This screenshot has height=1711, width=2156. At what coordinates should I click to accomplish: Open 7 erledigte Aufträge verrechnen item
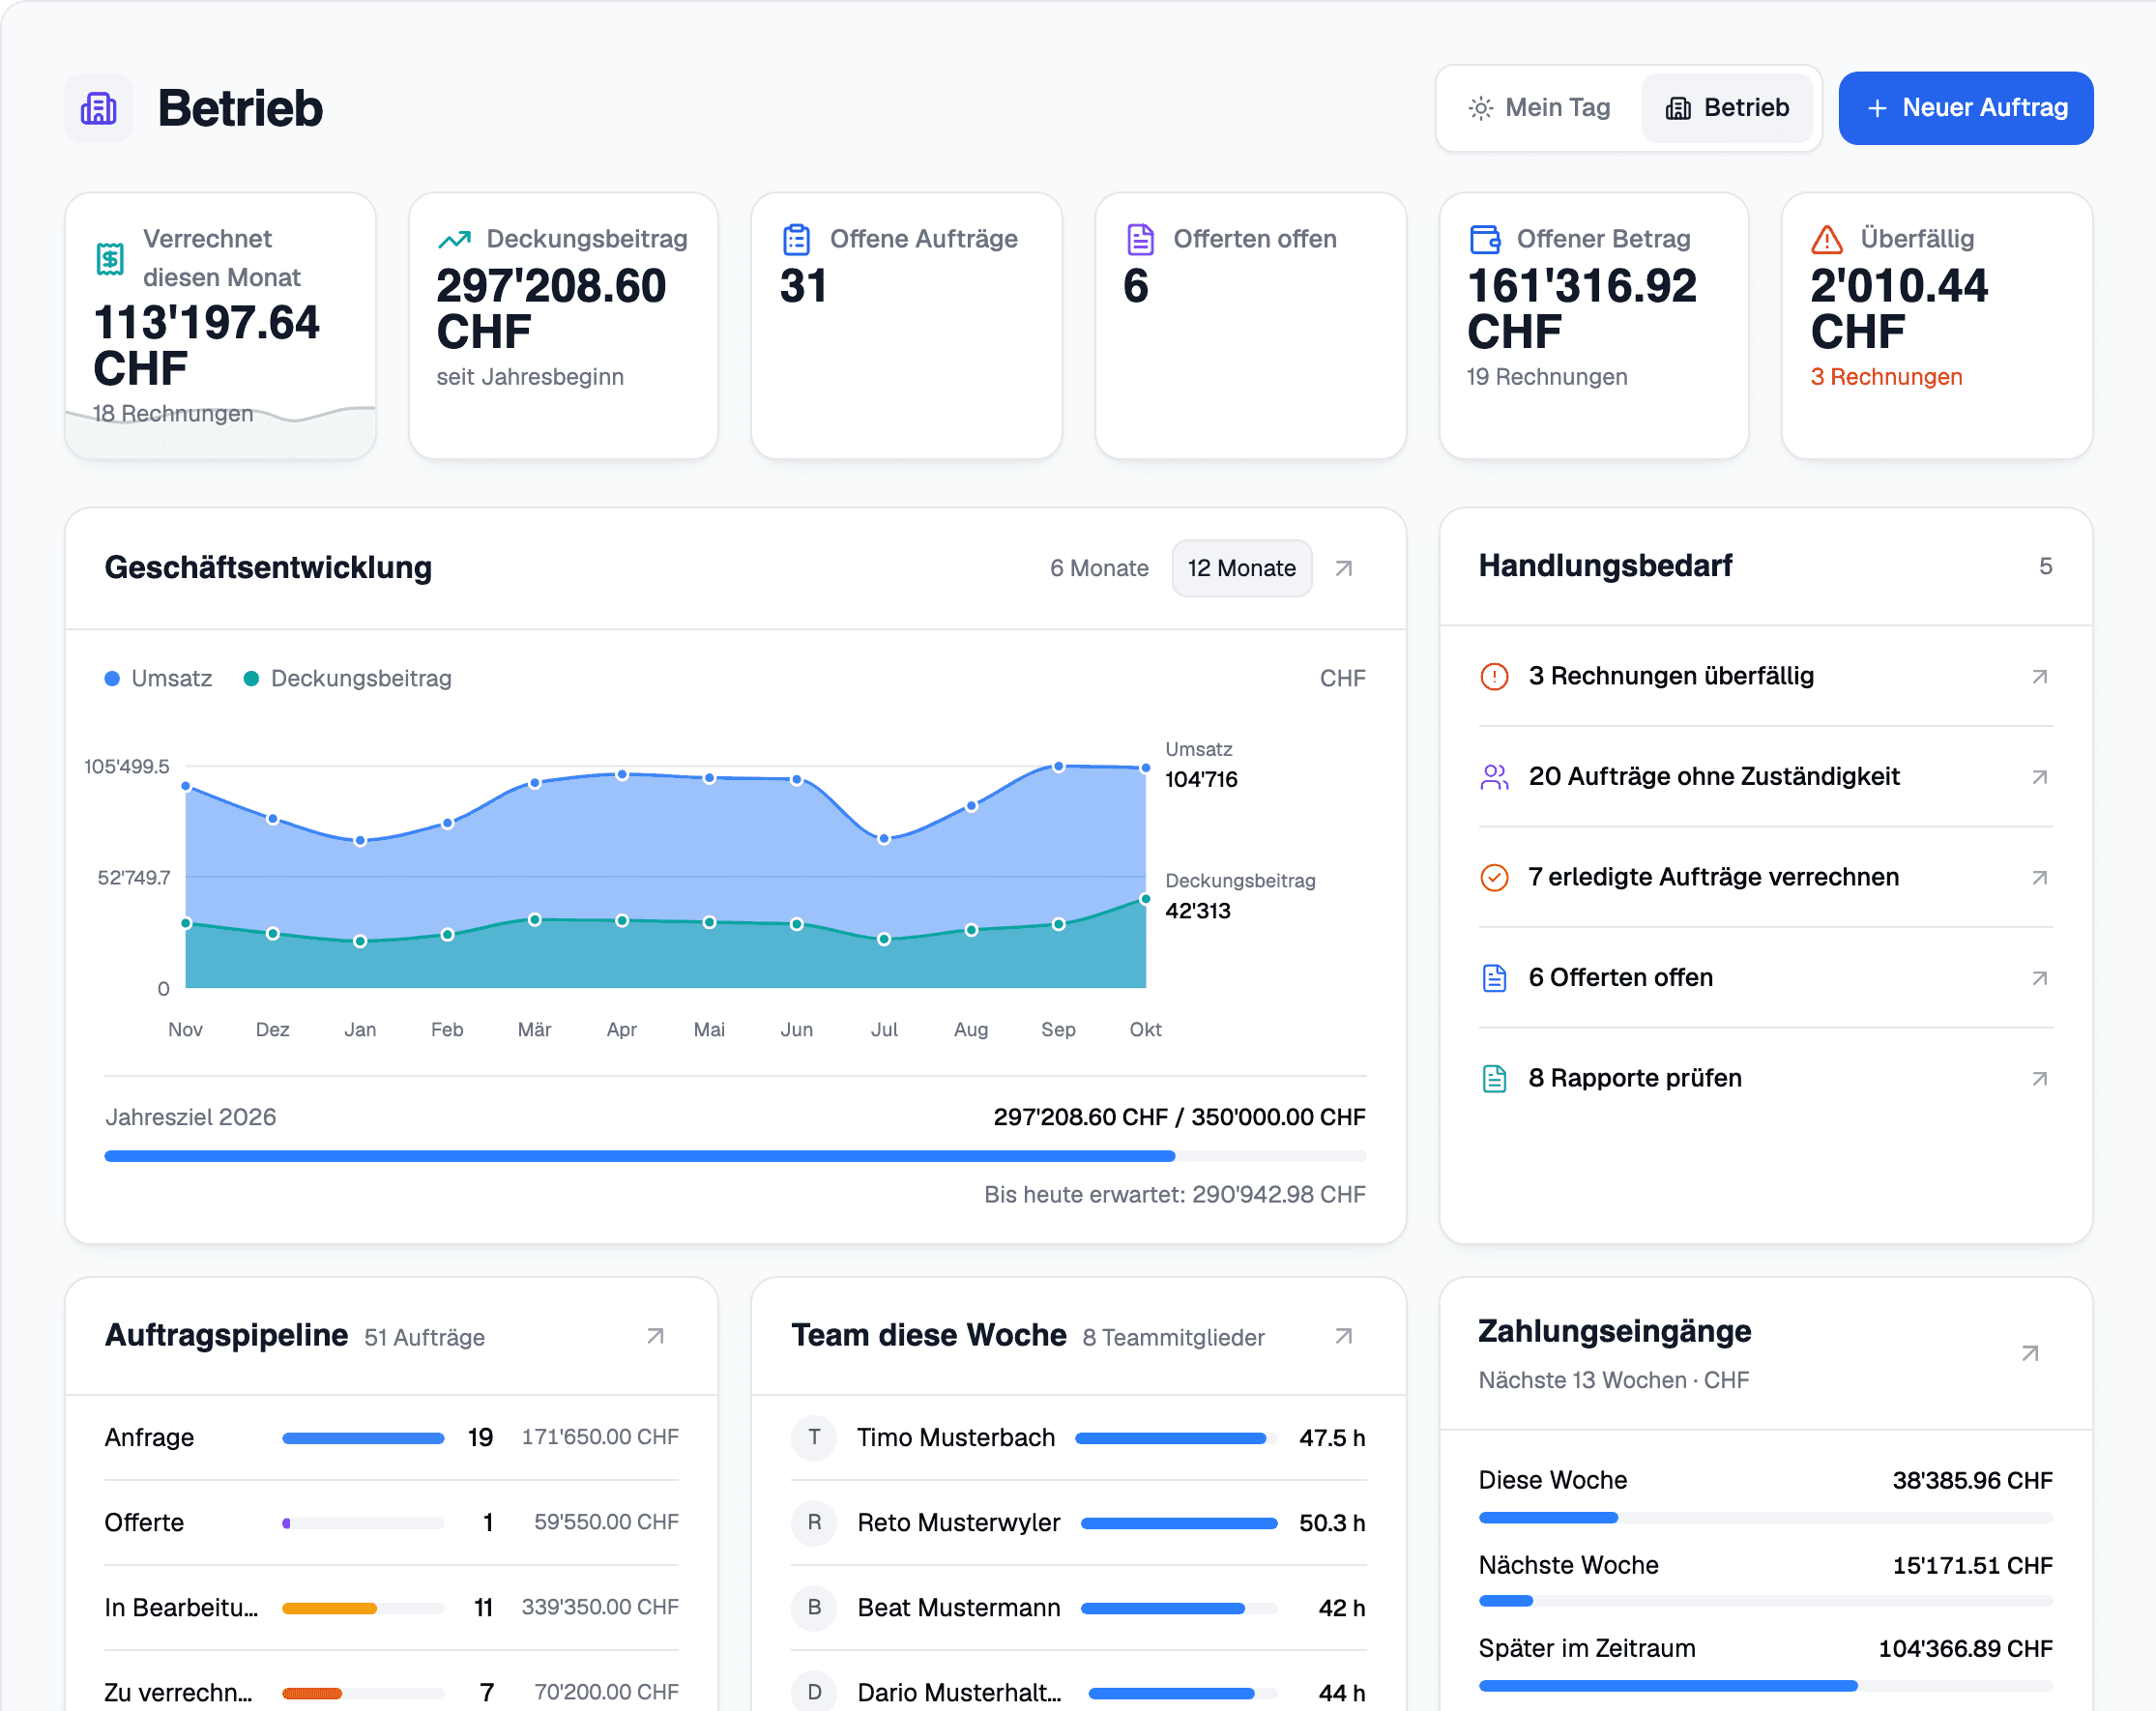[1765, 877]
